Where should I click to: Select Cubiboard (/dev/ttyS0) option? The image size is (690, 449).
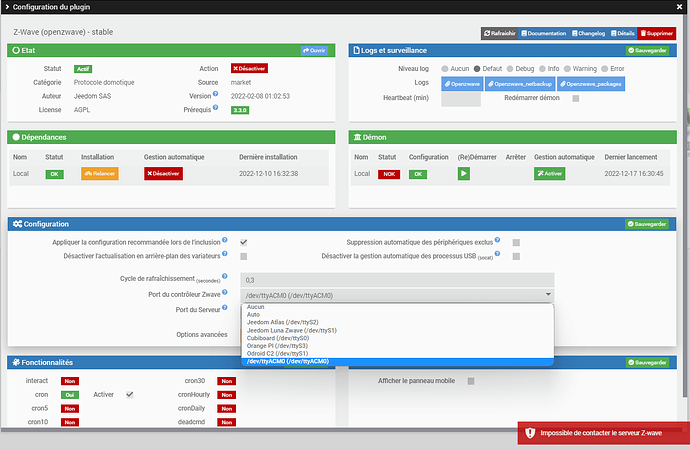click(397, 338)
